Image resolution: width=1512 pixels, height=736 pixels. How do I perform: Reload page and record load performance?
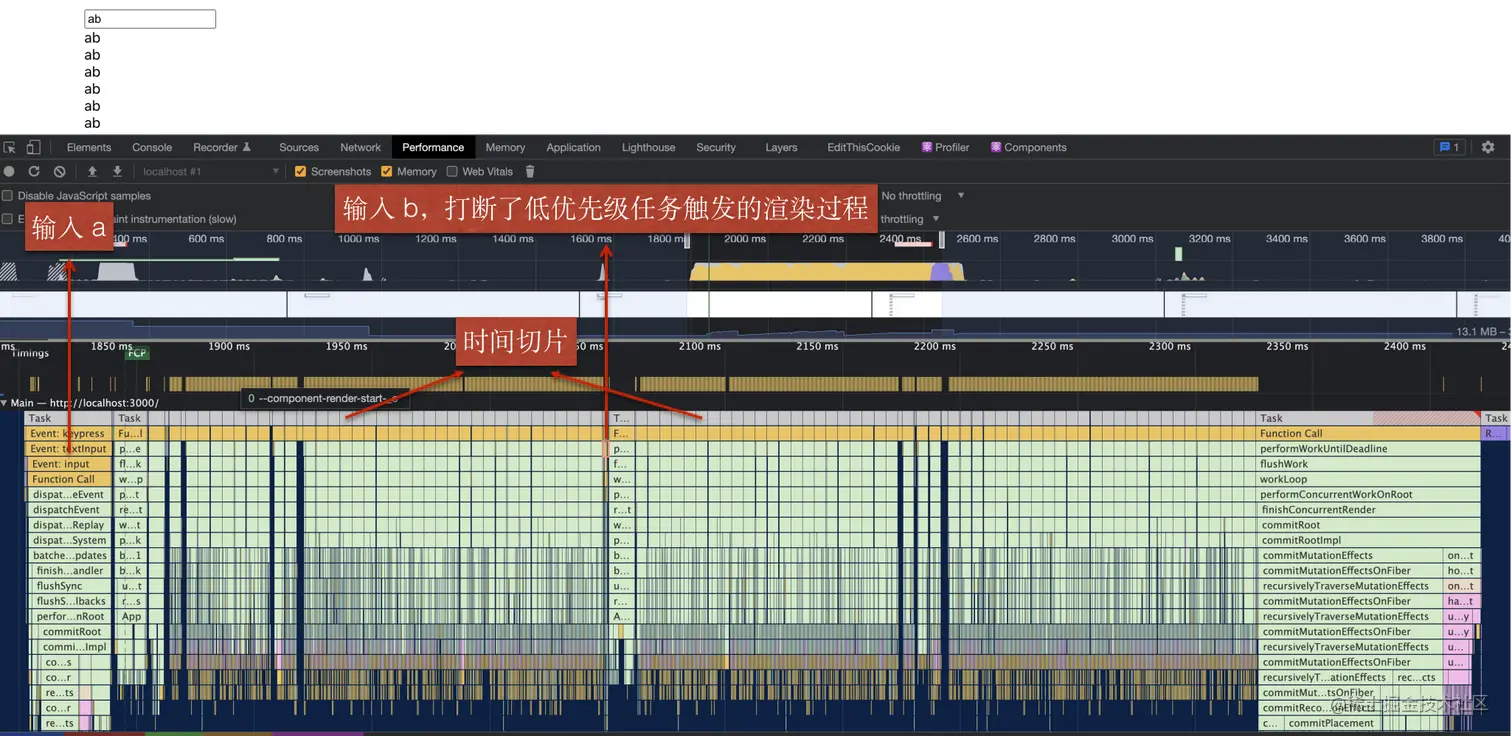tap(33, 171)
